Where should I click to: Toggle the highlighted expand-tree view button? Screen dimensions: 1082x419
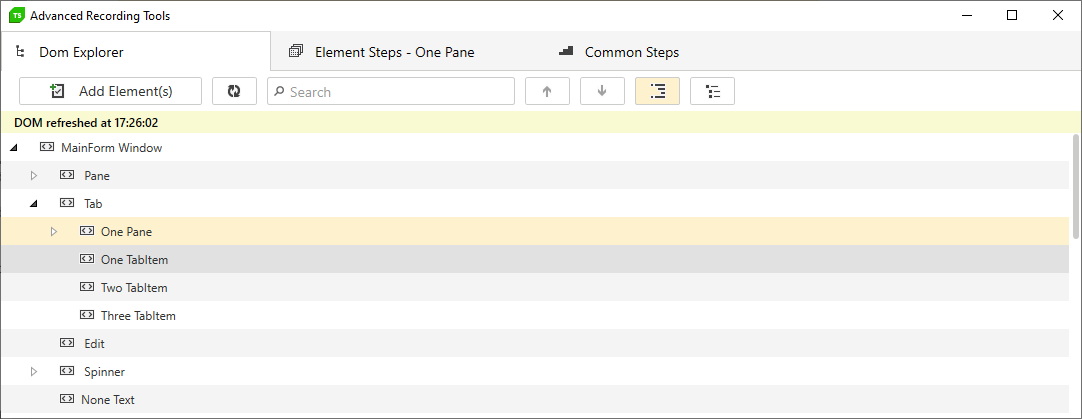[x=658, y=91]
